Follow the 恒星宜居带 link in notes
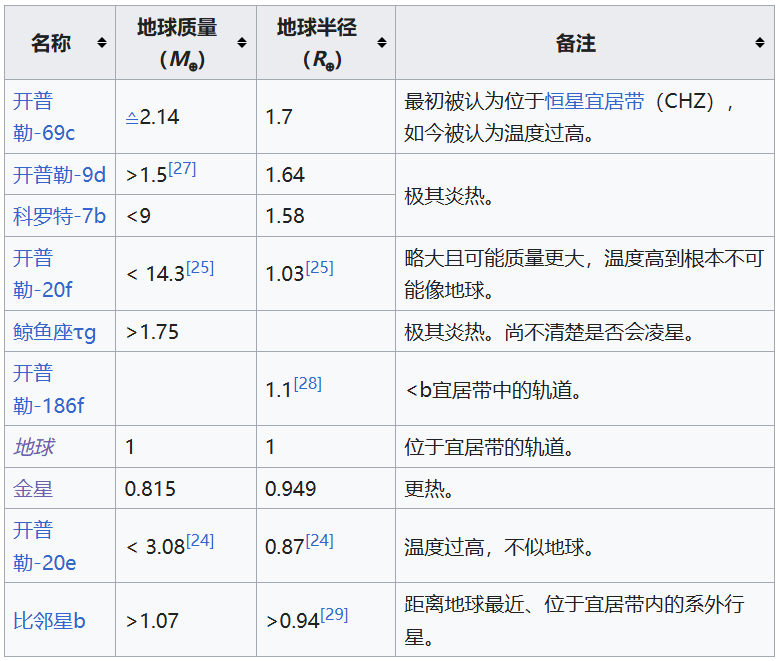 (594, 101)
